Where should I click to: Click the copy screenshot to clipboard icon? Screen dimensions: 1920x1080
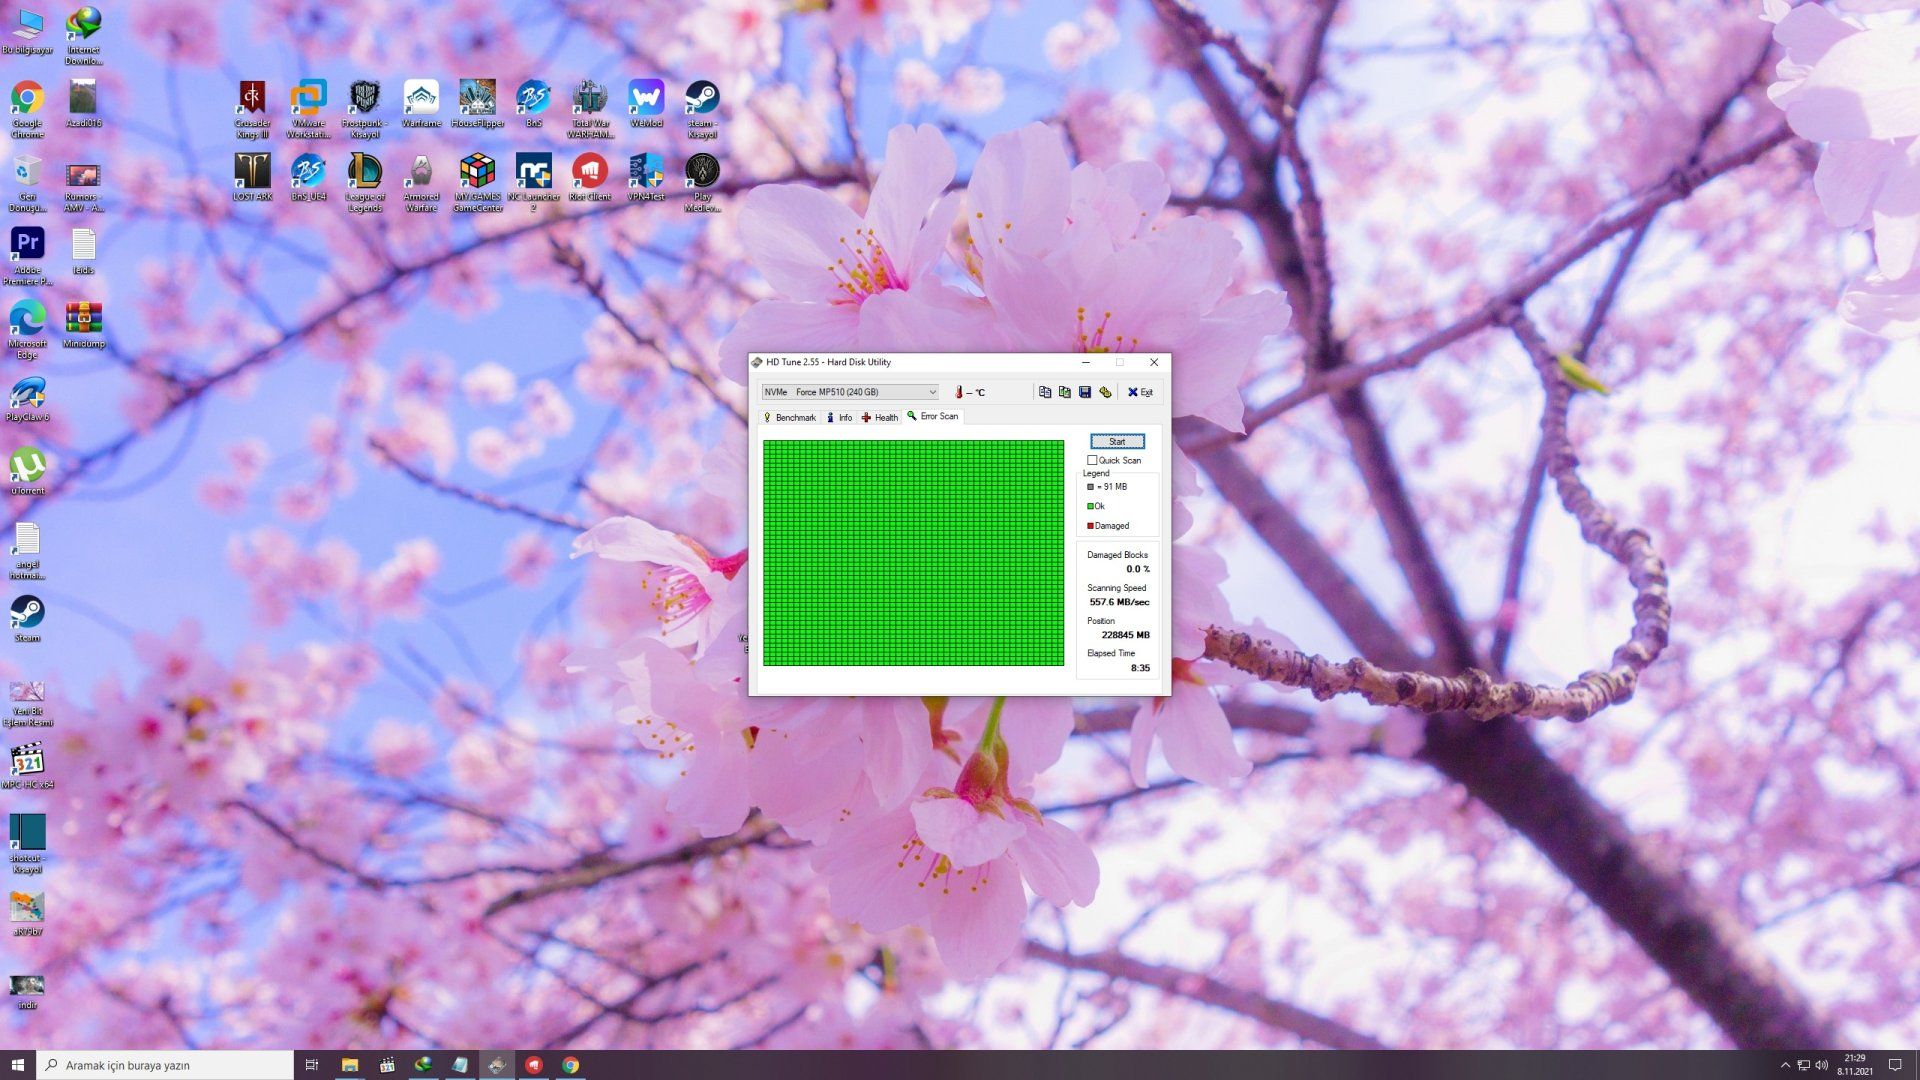pyautogui.click(x=1064, y=392)
